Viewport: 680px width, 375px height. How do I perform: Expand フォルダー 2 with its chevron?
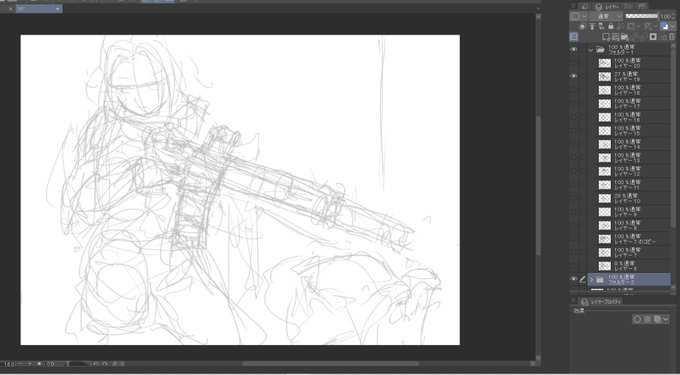click(x=592, y=280)
